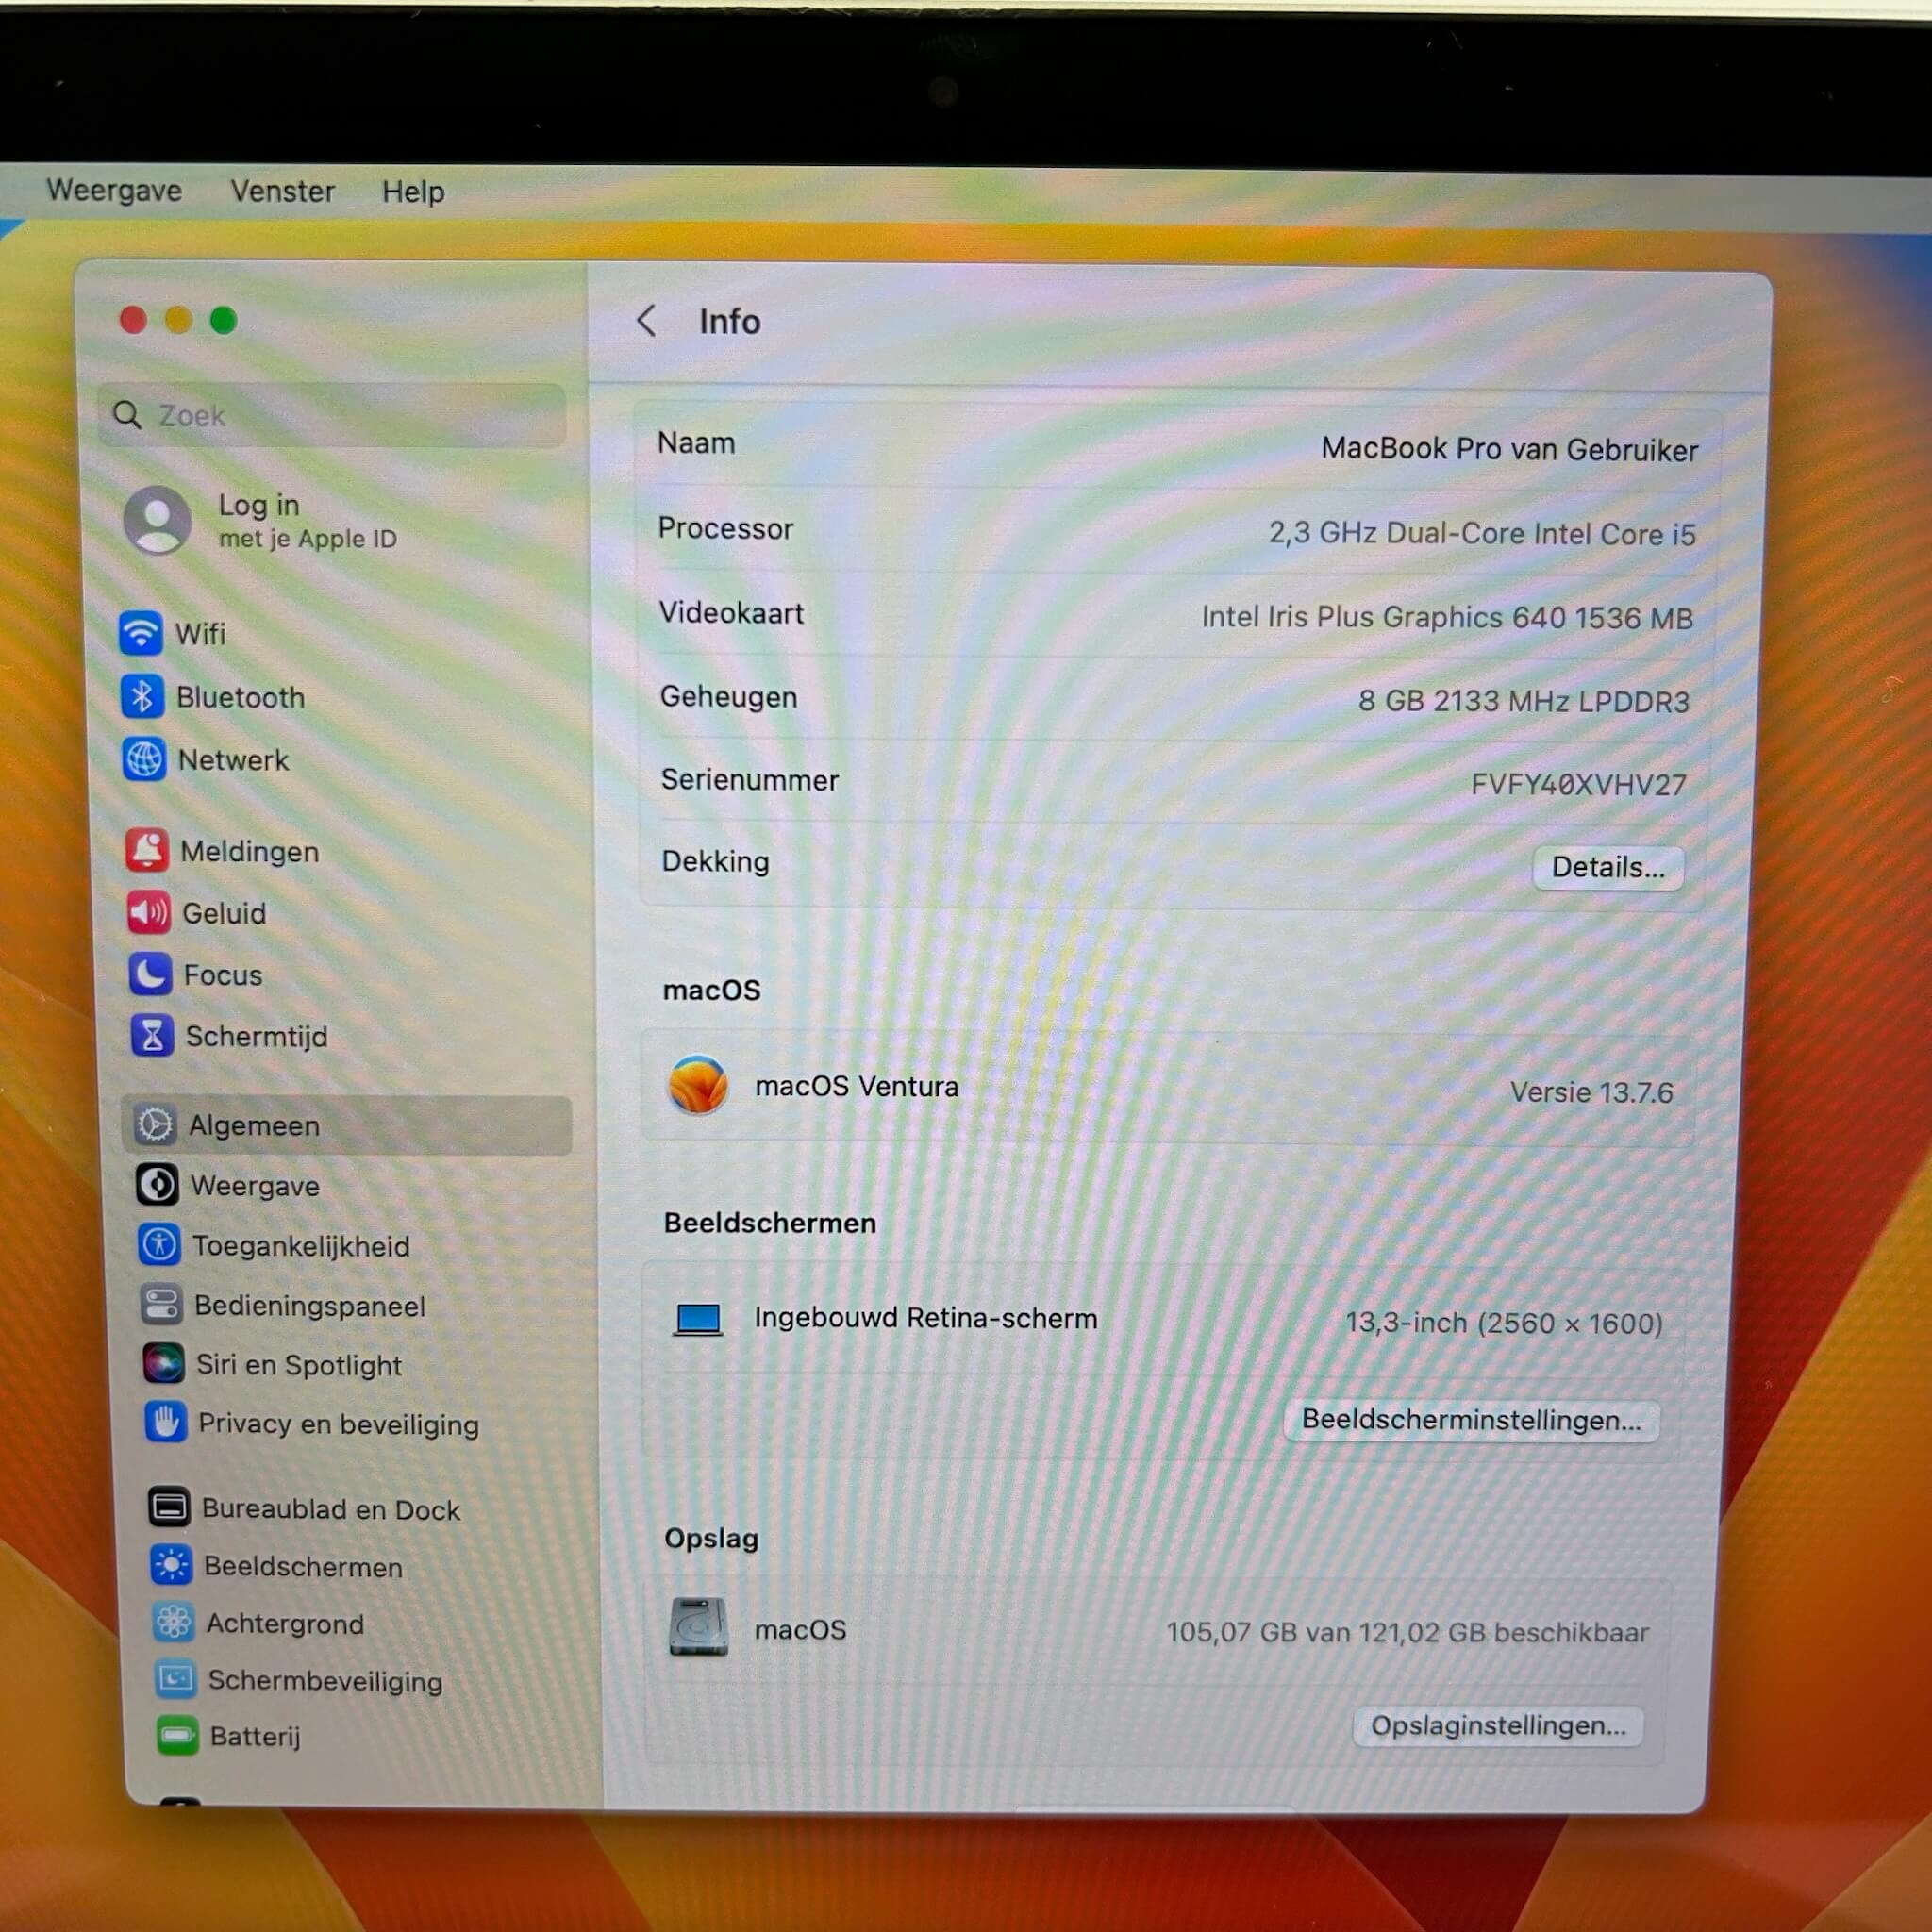The height and width of the screenshot is (1932, 1932).
Task: Click the yellow minimize window button
Action: click(x=178, y=320)
